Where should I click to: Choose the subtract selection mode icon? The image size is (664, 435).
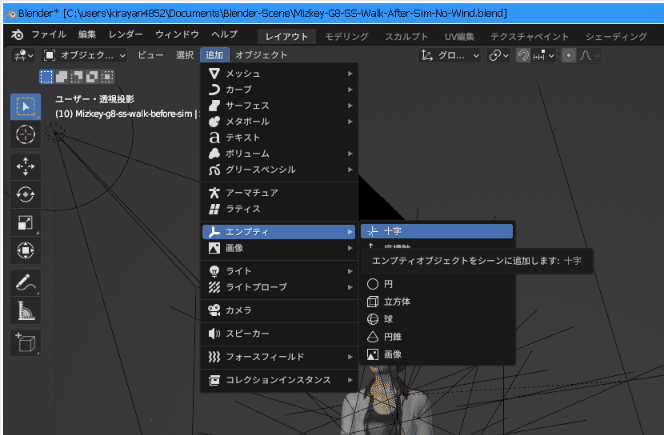coord(77,77)
